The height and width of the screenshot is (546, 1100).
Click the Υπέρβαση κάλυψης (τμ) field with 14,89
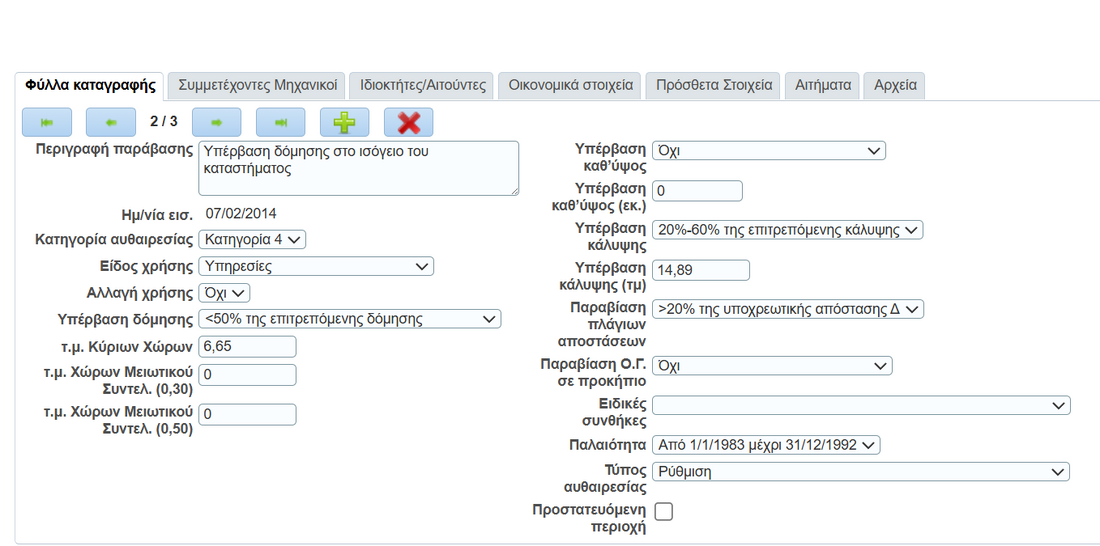click(701, 270)
